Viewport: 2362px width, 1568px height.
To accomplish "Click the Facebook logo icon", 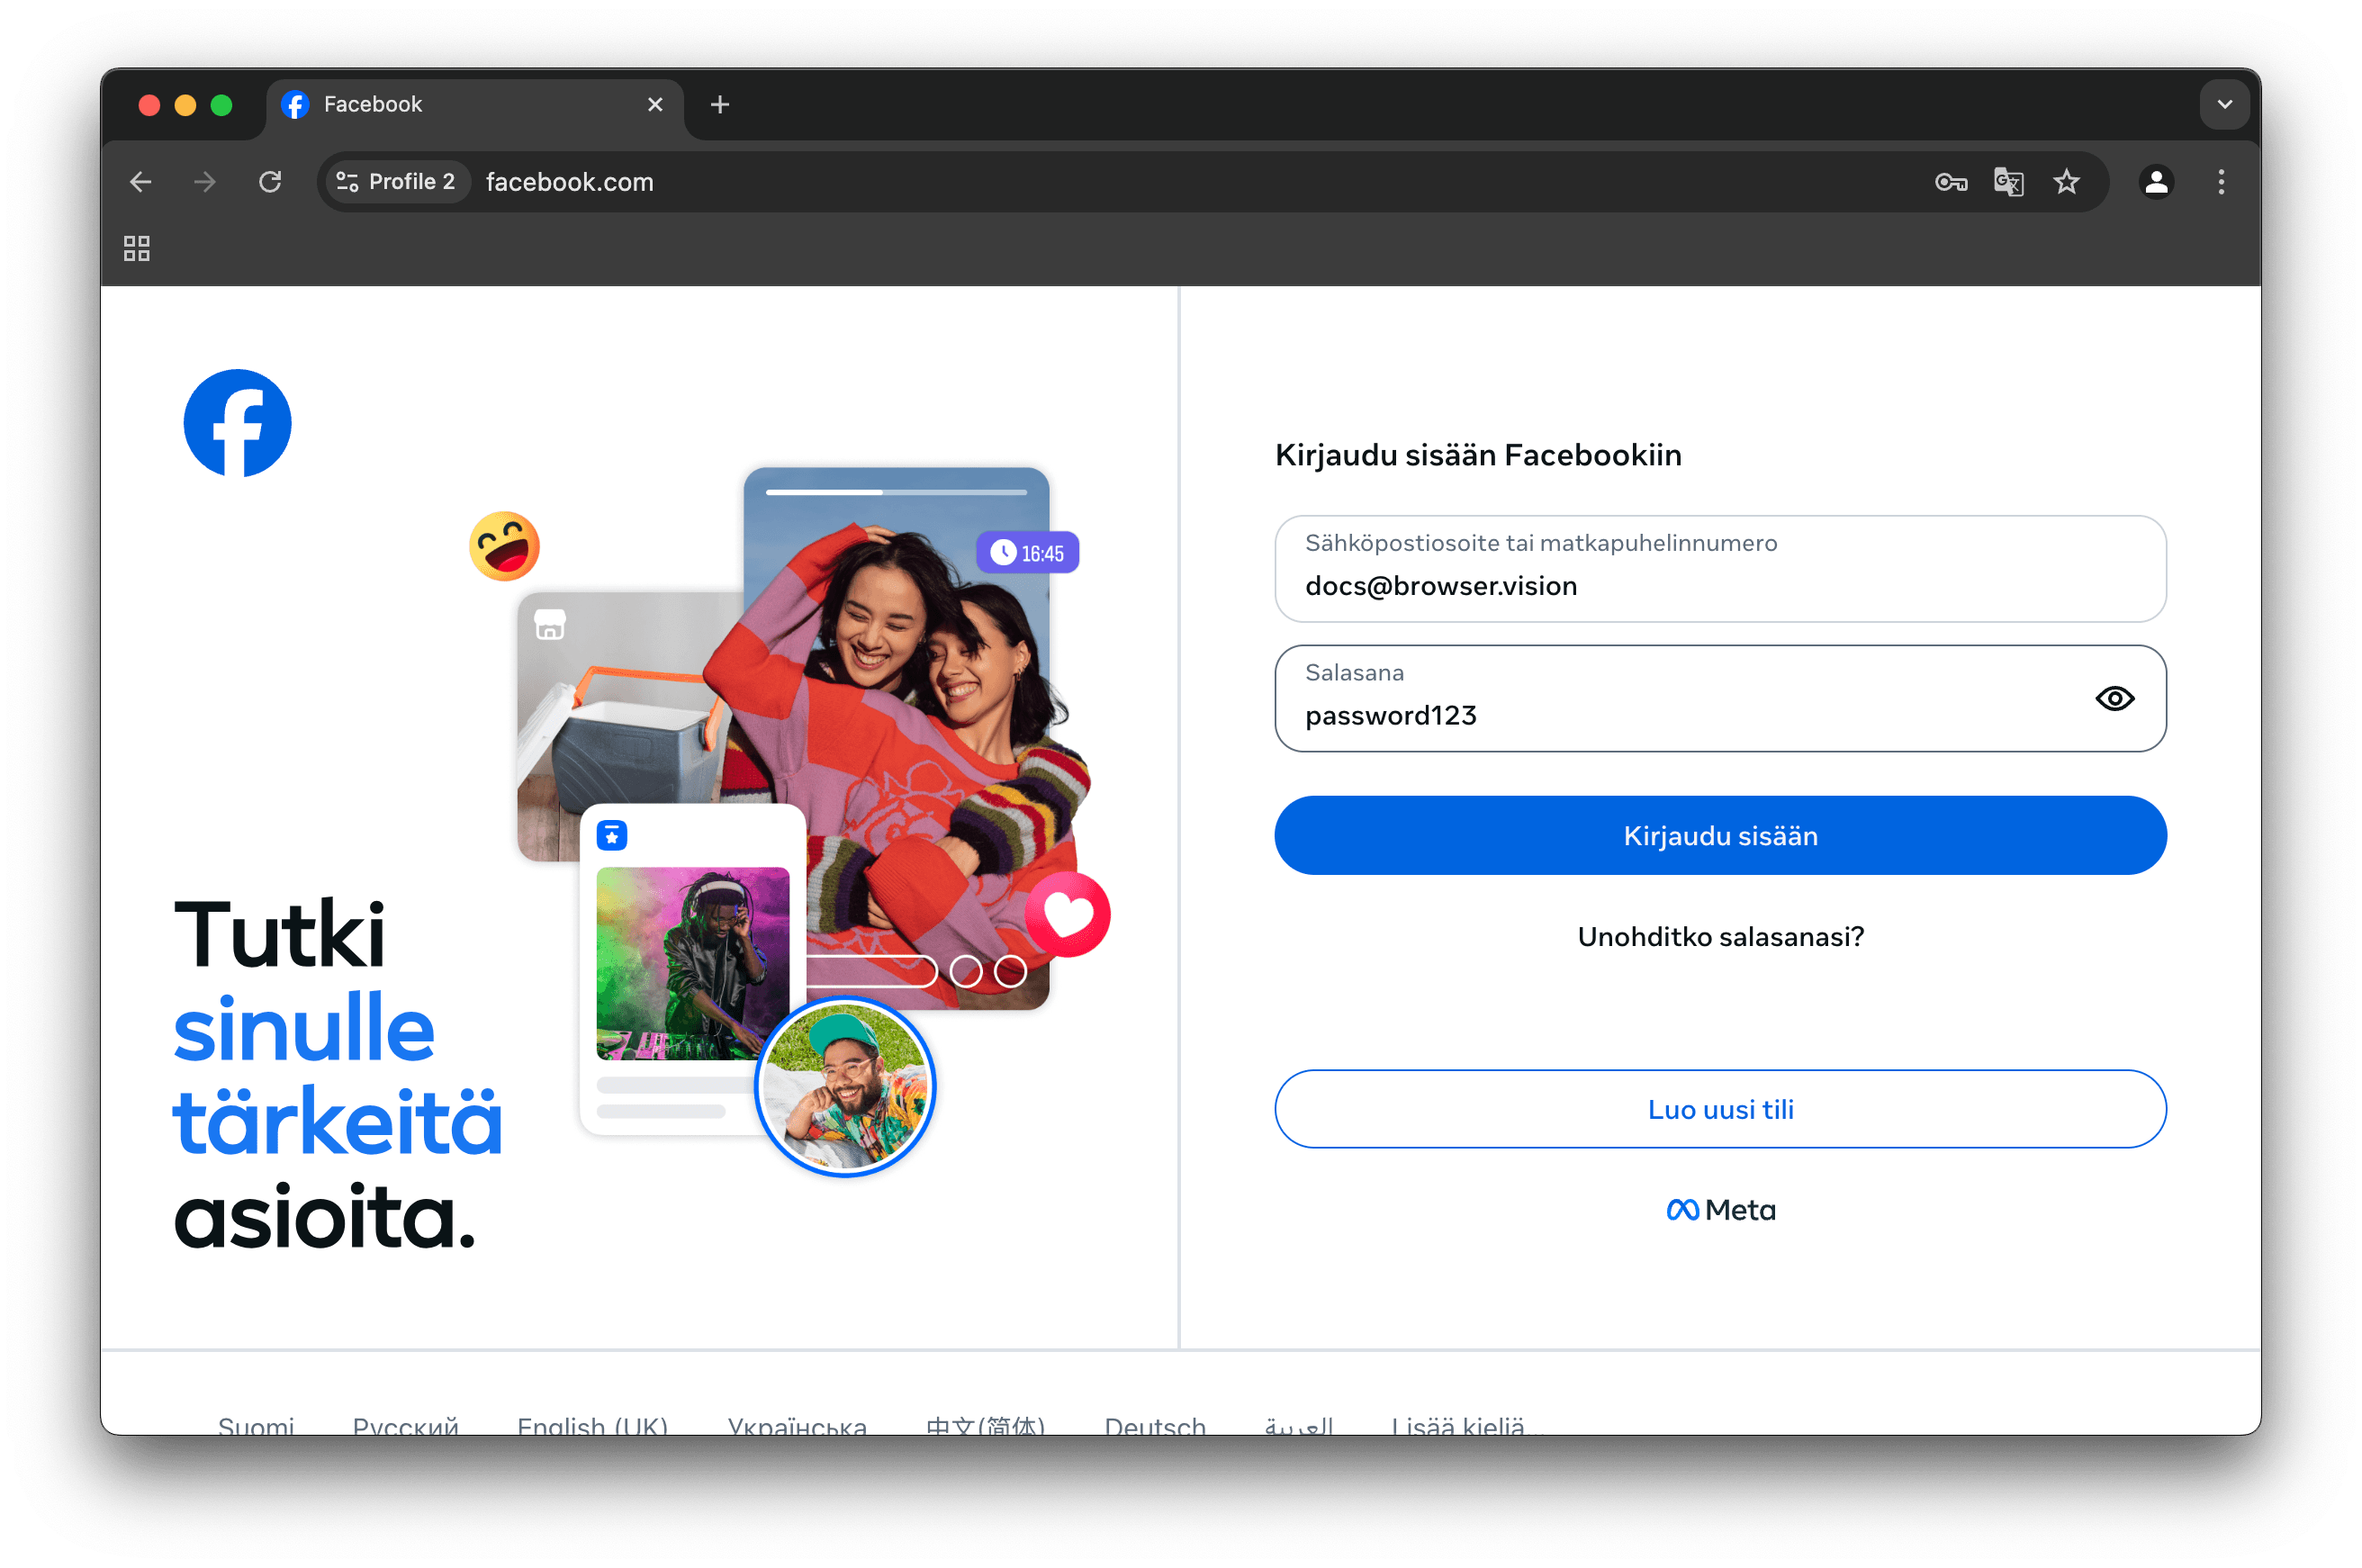I will pos(237,423).
